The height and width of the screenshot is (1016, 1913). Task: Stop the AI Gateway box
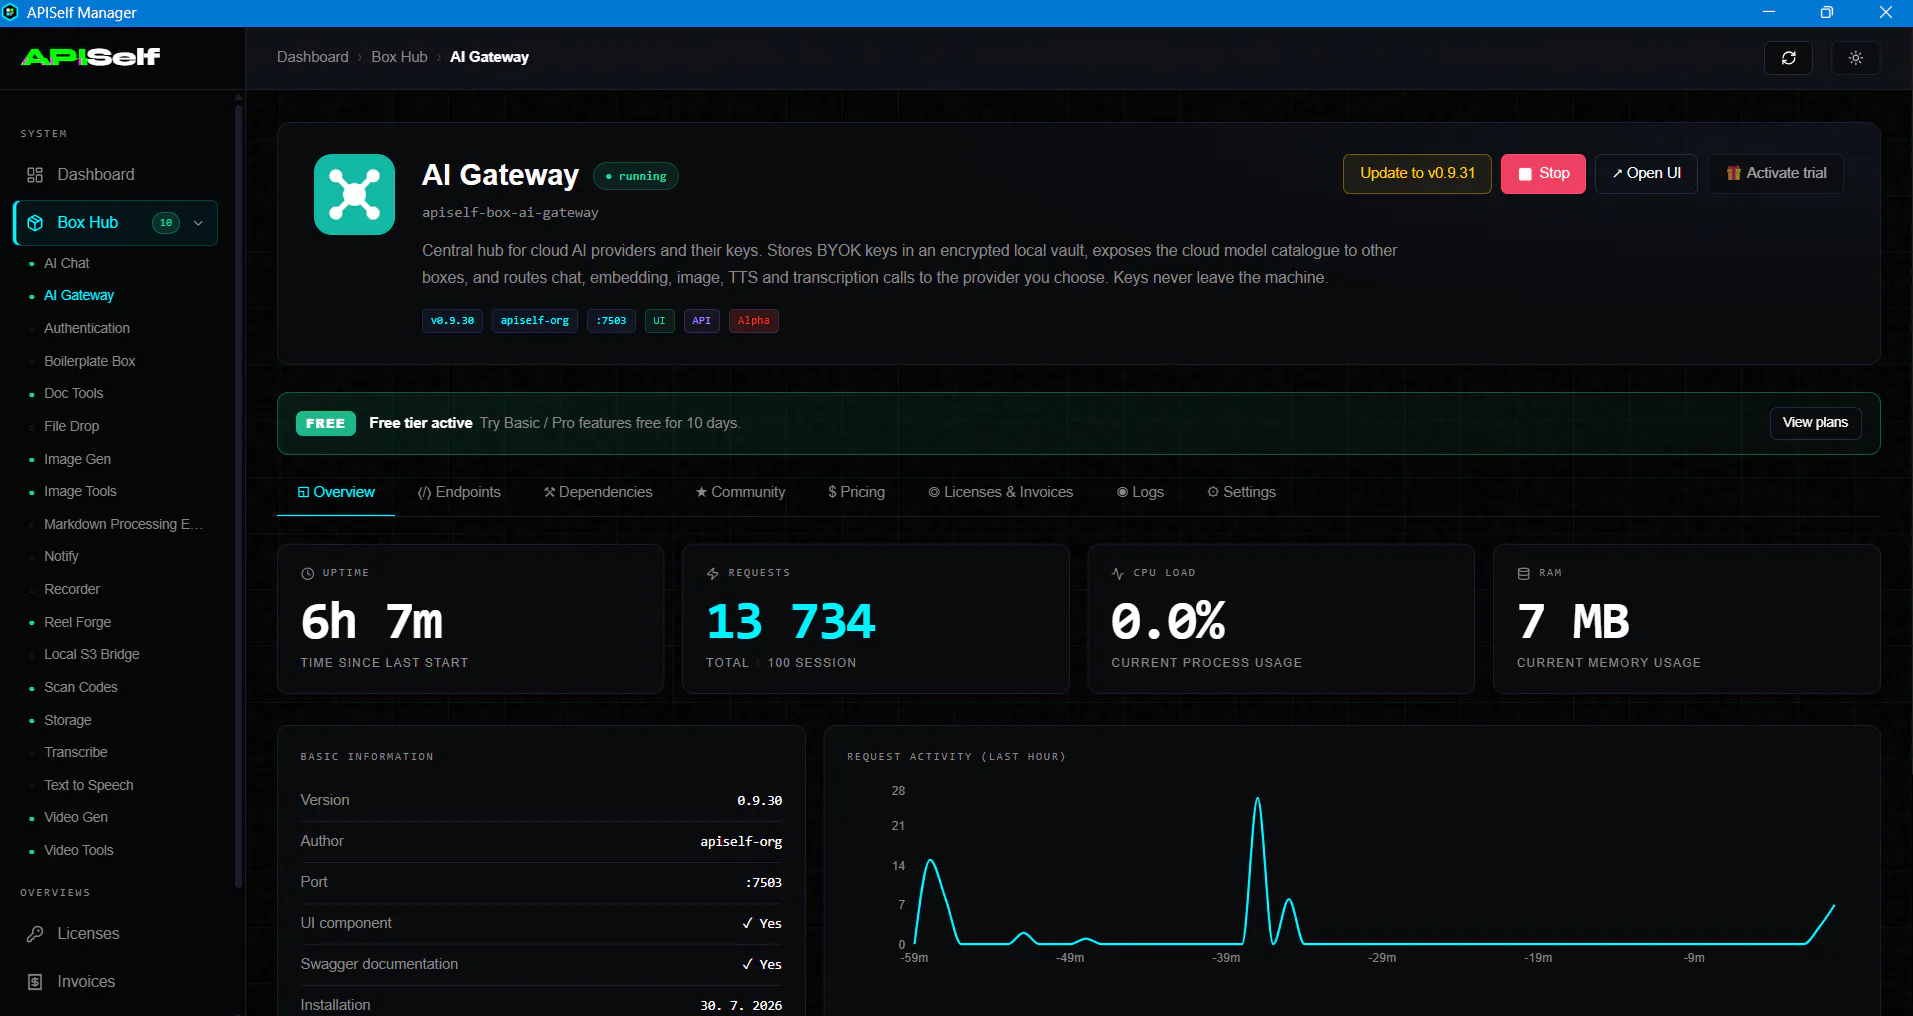(1543, 173)
